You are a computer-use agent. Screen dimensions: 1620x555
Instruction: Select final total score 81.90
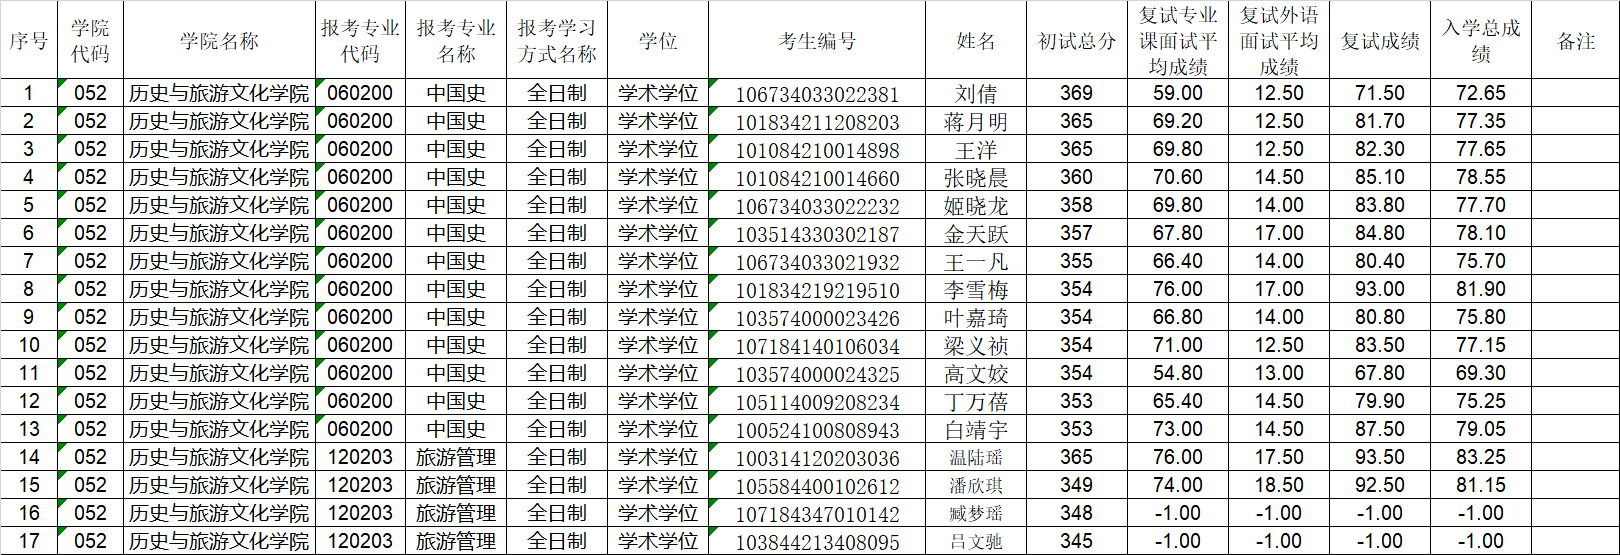point(1480,289)
